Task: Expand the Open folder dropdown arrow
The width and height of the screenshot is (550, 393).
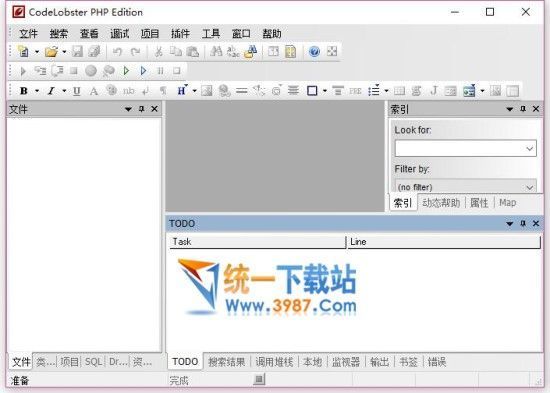Action: tap(64, 52)
